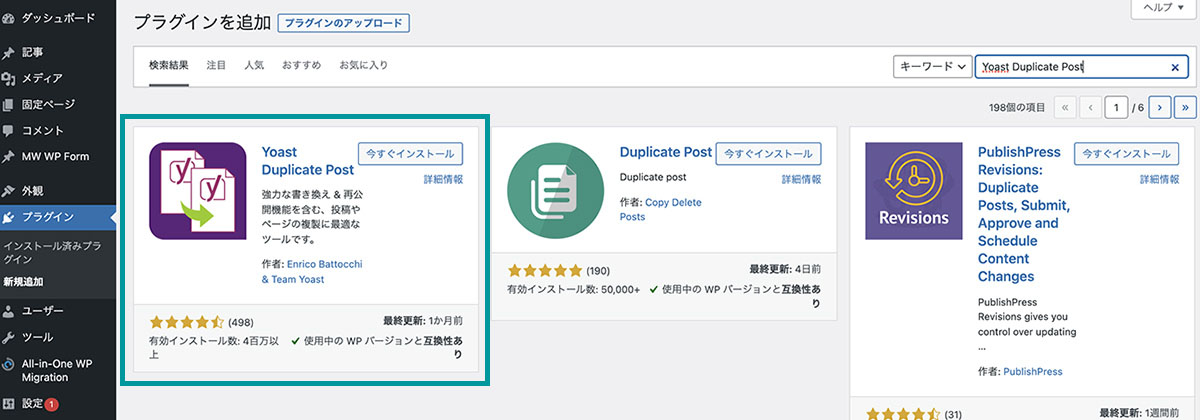Click the 設定 settings icon in the sidebar
This screenshot has width=1200, height=420.
pos(9,404)
